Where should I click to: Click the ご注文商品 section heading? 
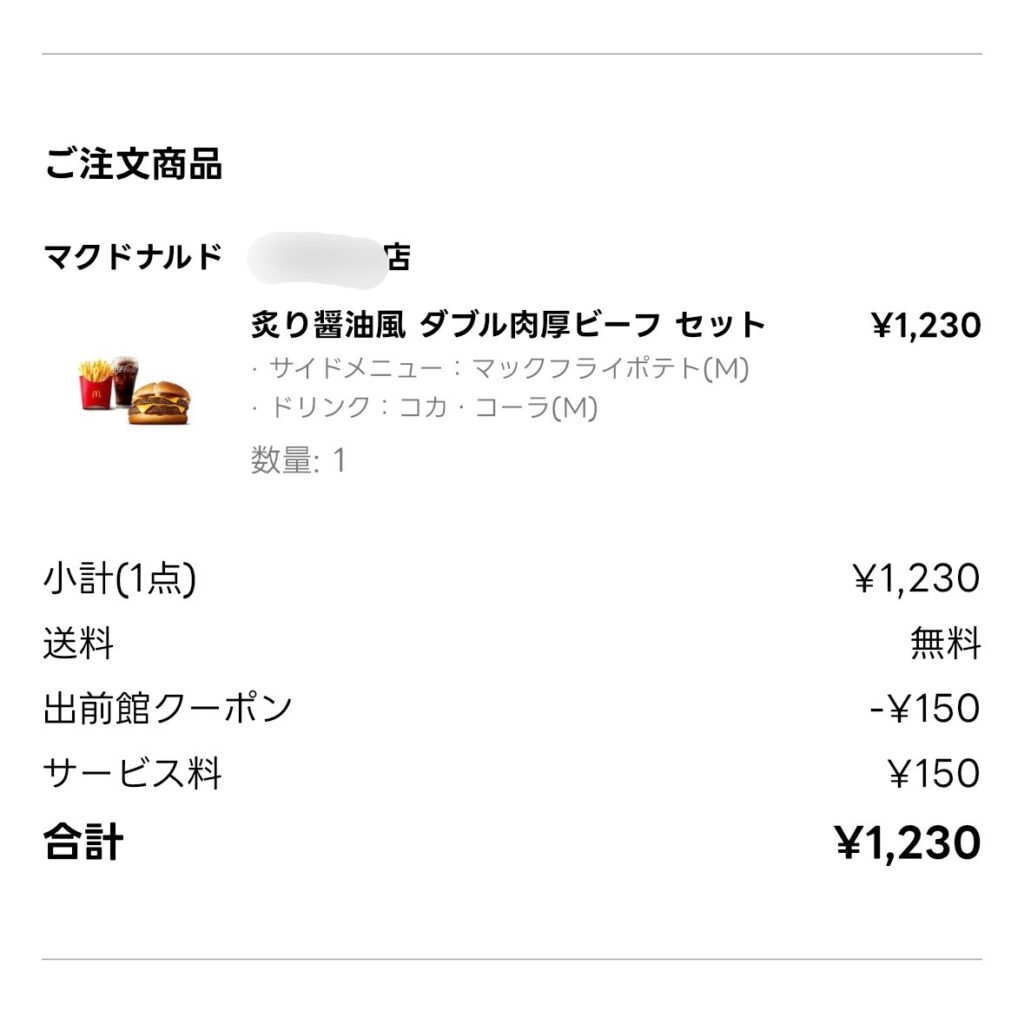coord(133,165)
